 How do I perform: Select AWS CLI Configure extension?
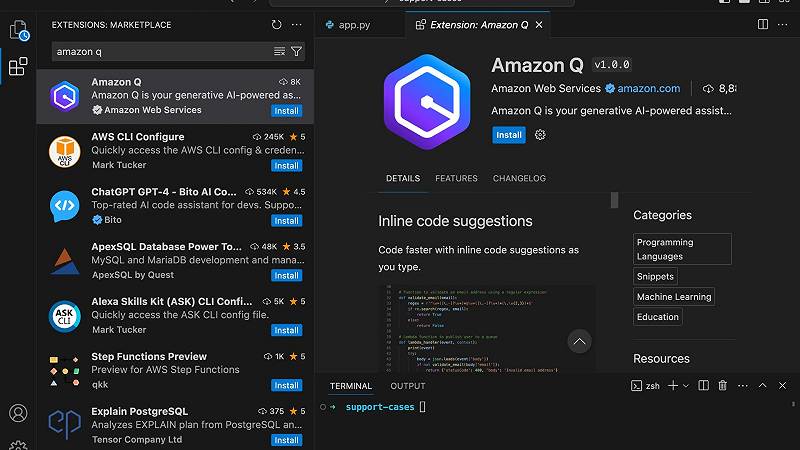point(175,151)
